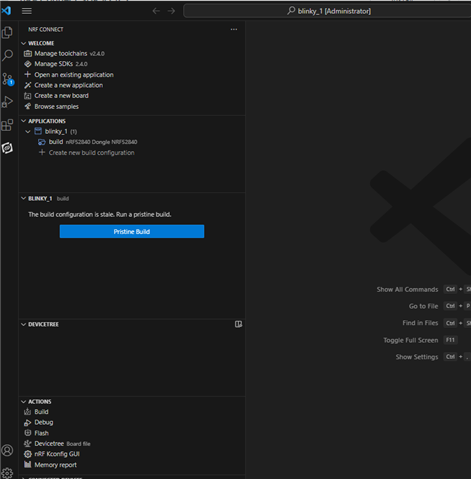The height and width of the screenshot is (479, 471).
Task: Open the Memory report action
Action: [50, 465]
